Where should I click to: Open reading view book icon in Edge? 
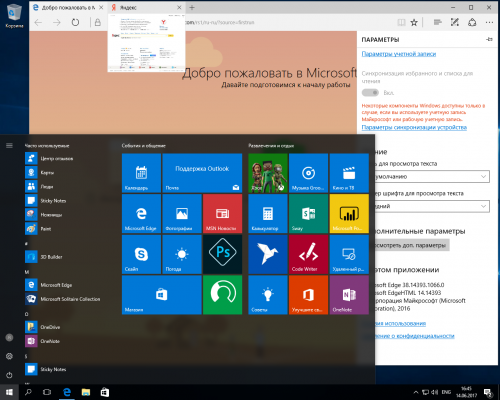click(401, 22)
